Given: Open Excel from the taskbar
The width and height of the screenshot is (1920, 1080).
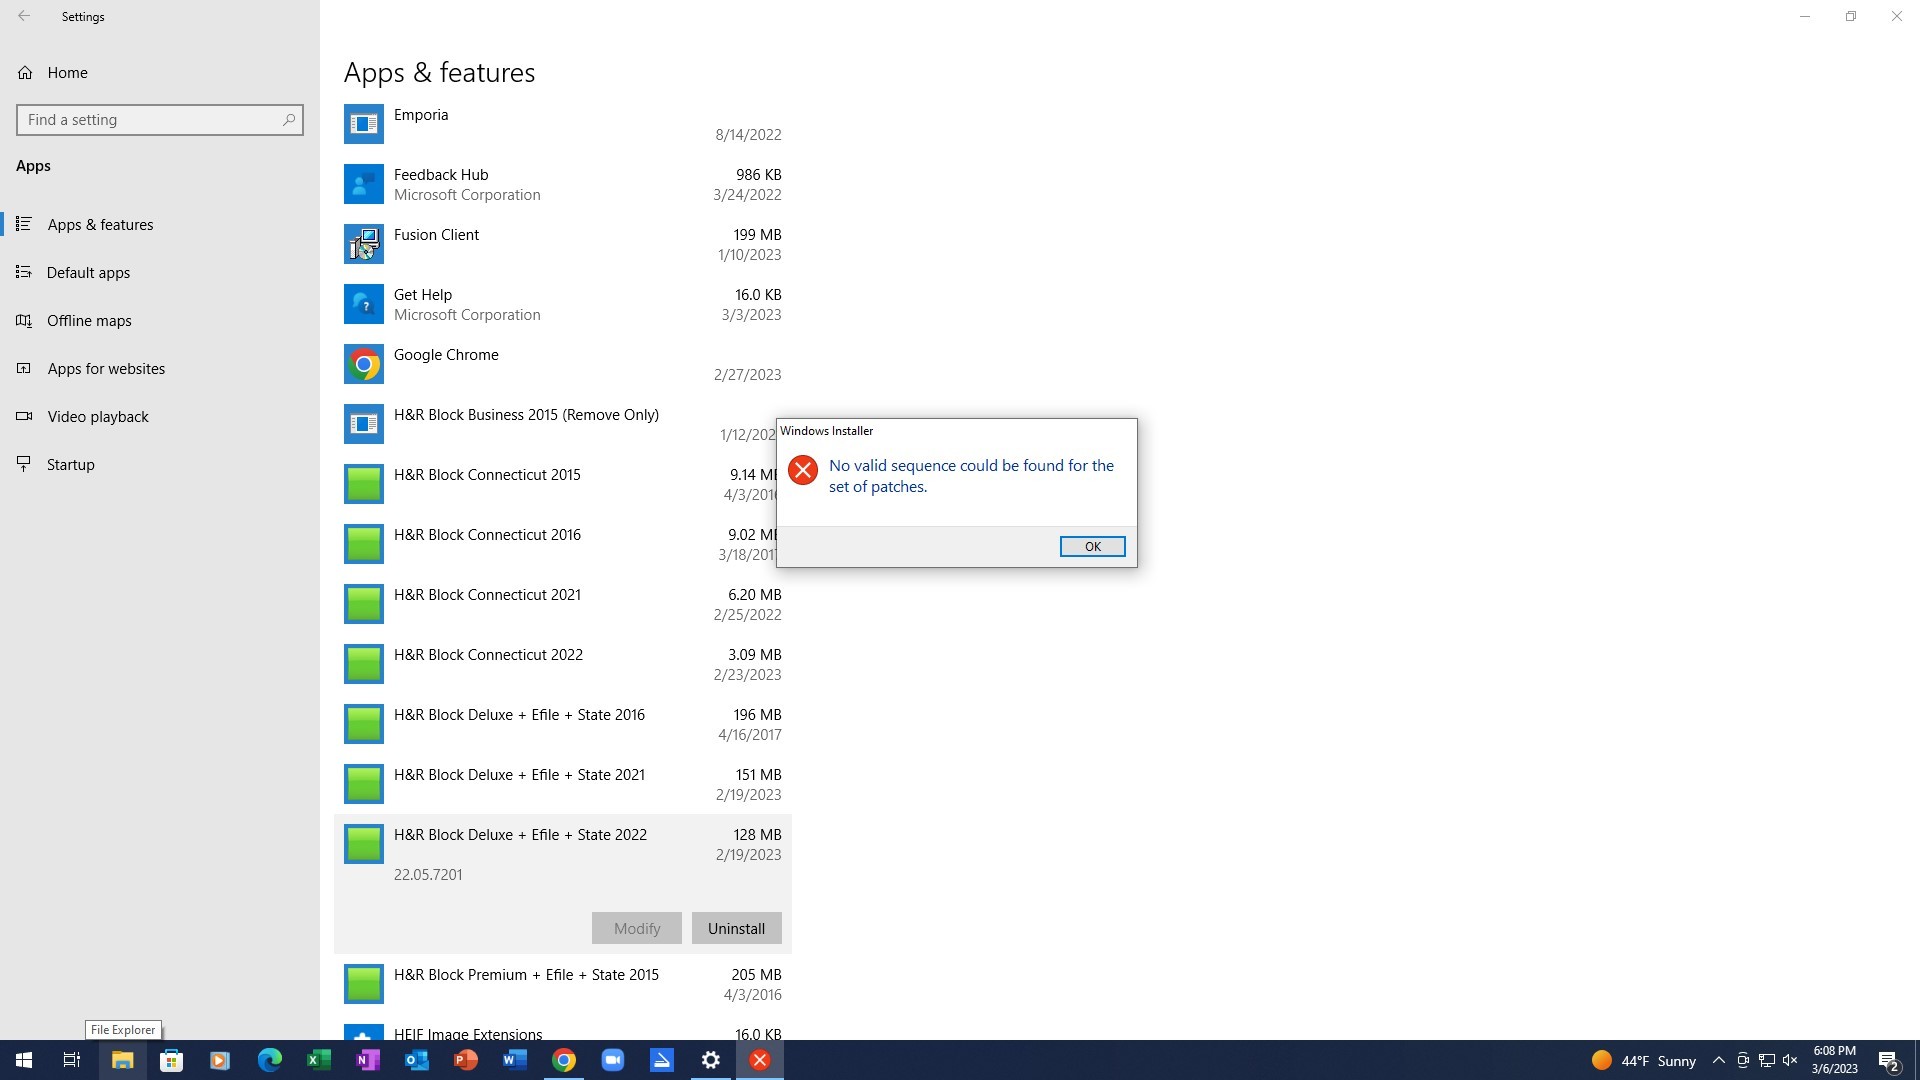Looking at the screenshot, I should 319,1060.
